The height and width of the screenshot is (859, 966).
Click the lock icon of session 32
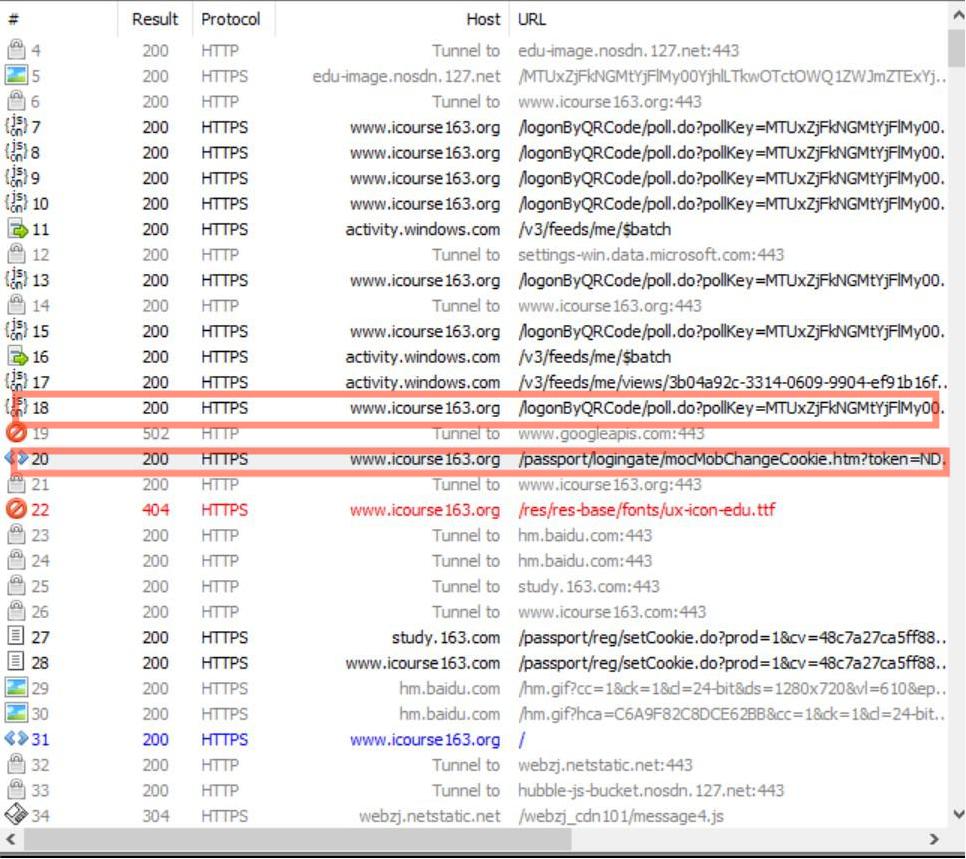(x=16, y=764)
